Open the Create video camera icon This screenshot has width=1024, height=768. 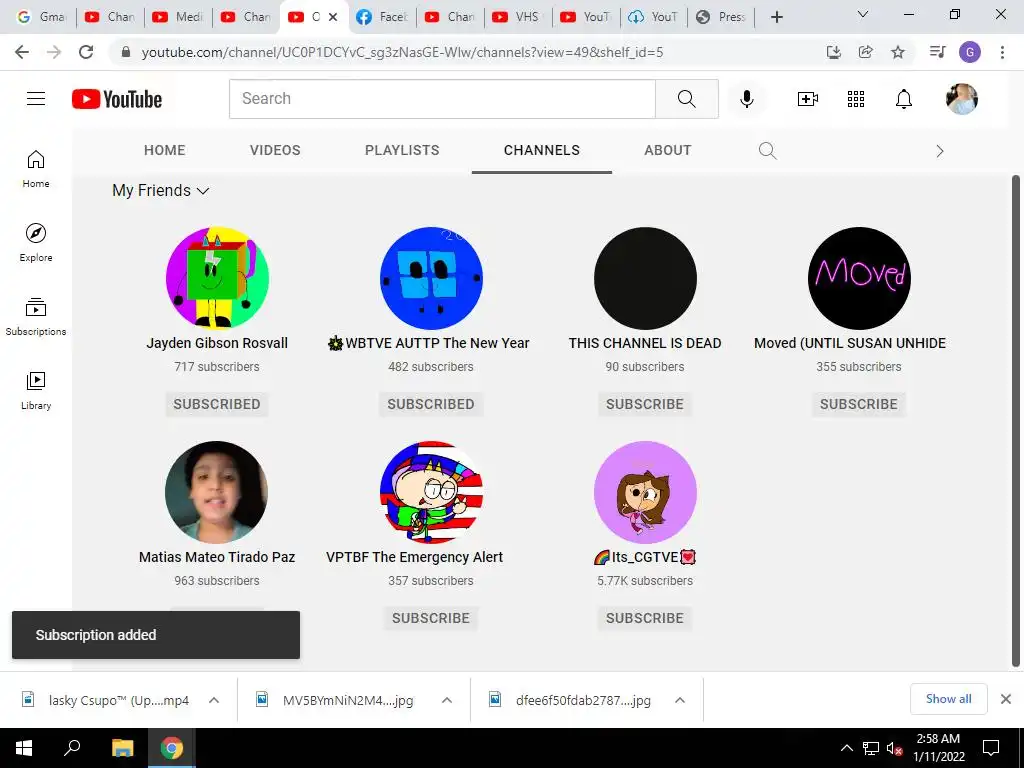(x=807, y=99)
